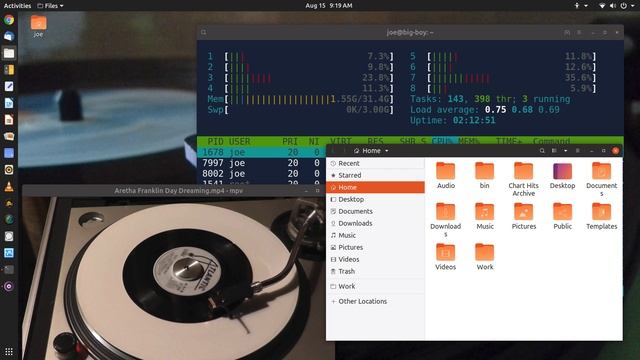
Task: Select Downloads in Files sidebar
Action: (x=375, y=223)
